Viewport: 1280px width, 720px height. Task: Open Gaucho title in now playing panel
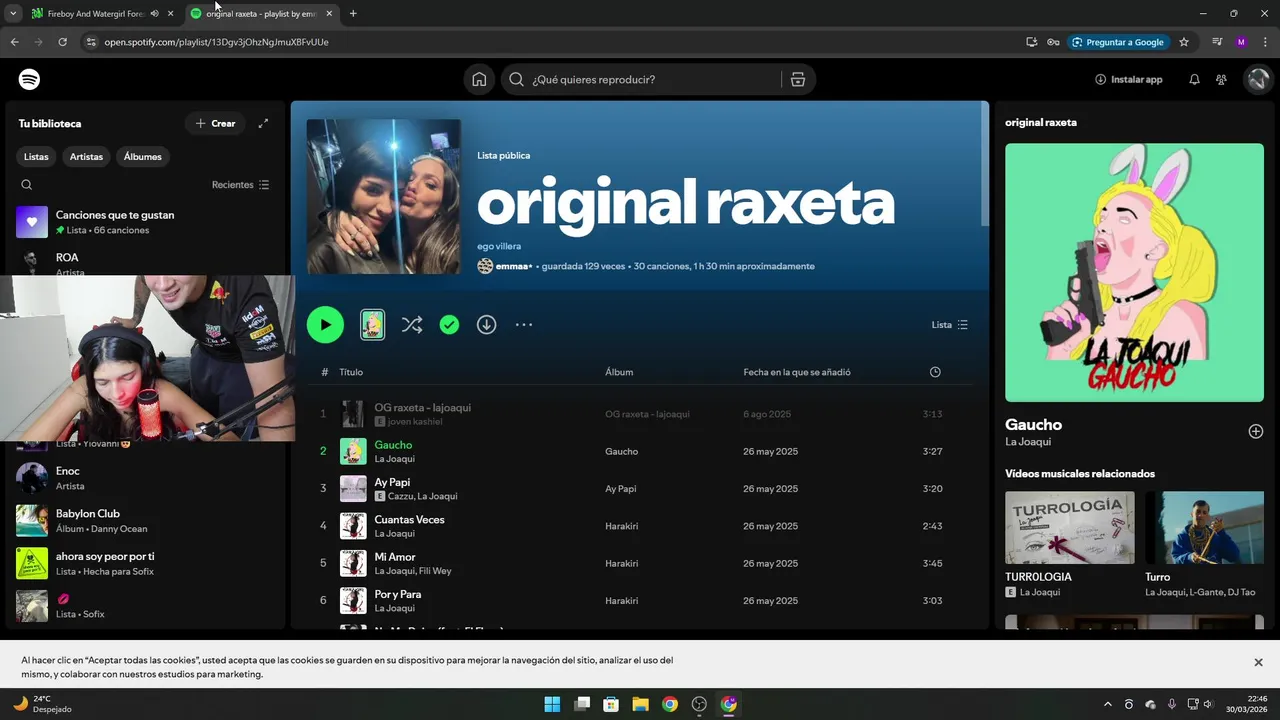pos(1033,424)
